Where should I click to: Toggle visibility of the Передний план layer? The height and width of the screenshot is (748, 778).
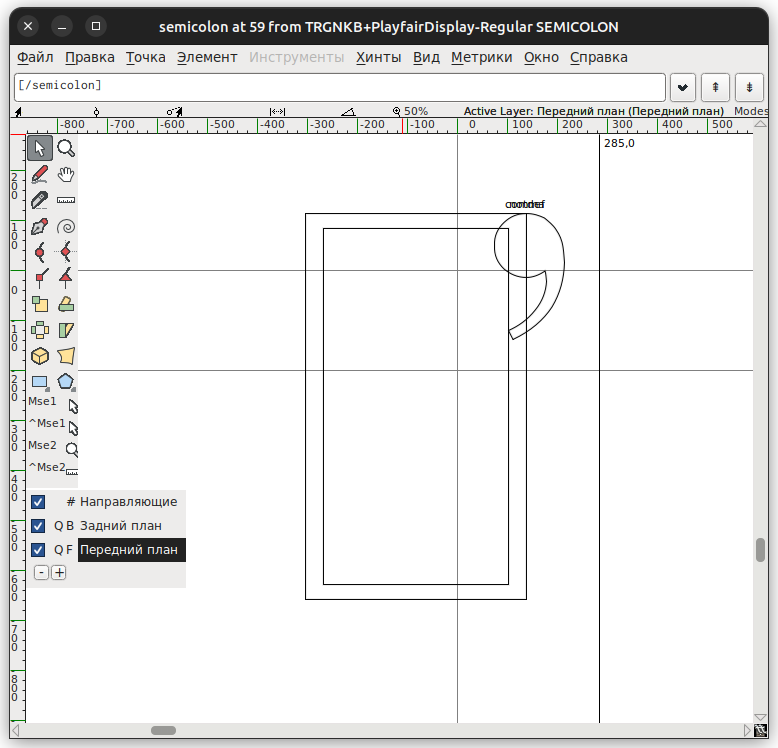(x=38, y=550)
